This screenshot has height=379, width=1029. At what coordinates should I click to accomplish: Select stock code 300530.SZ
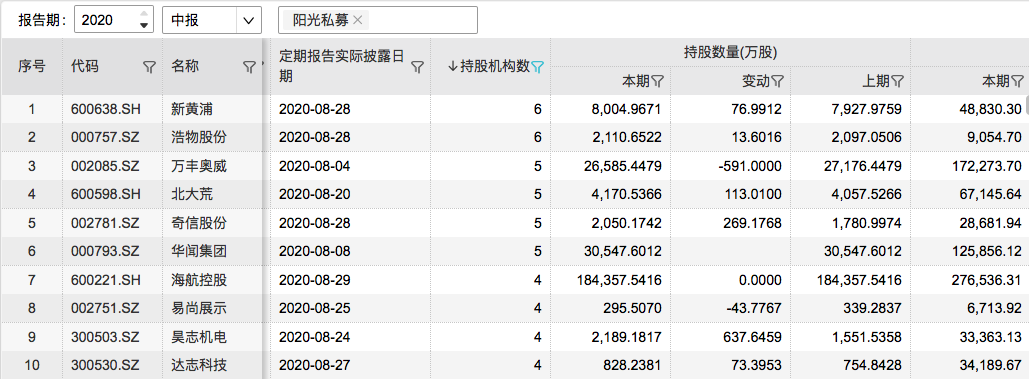[x=105, y=365]
